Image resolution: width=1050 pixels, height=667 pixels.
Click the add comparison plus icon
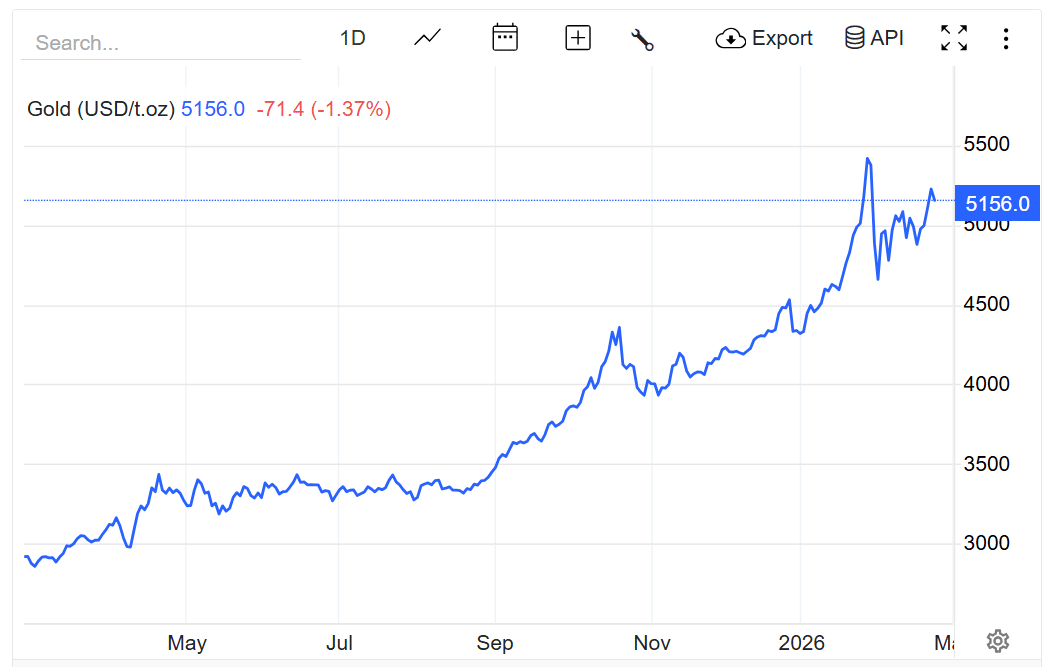click(578, 38)
